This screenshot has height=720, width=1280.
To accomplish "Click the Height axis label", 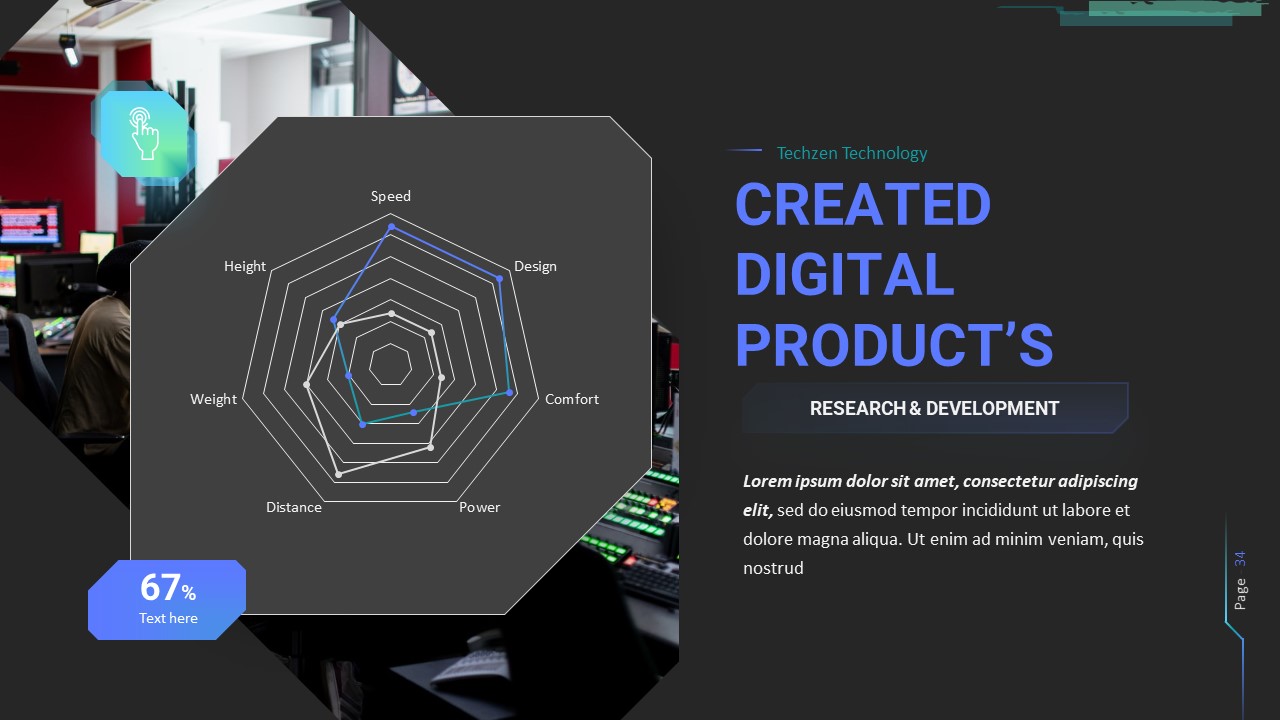I will tap(245, 266).
